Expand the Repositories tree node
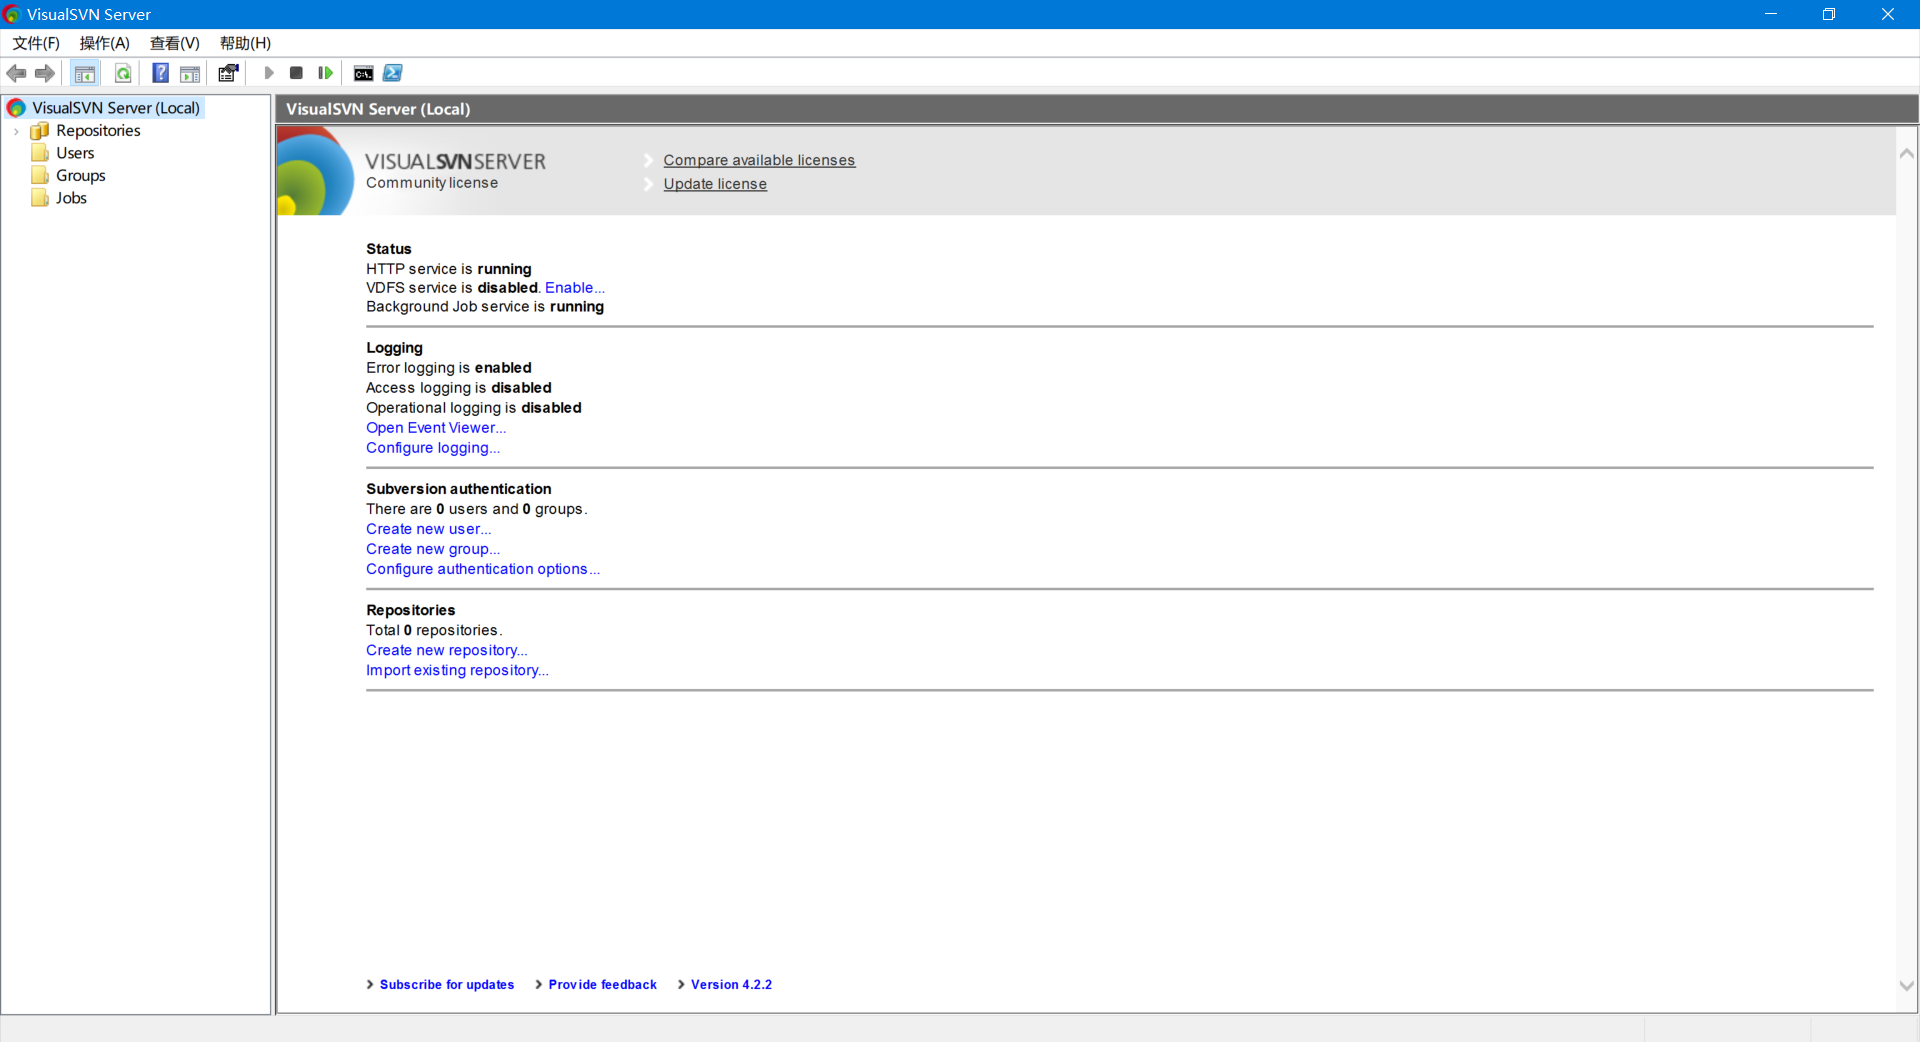 coord(16,131)
